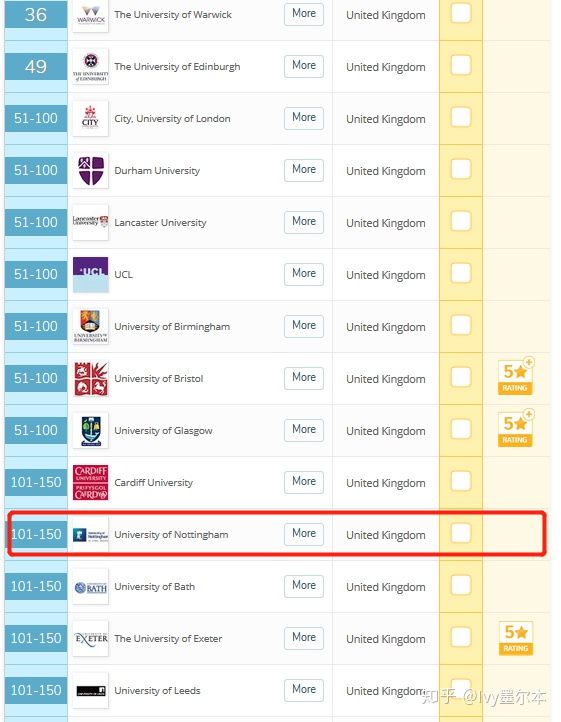Open The University of Exeter link
The height and width of the screenshot is (722, 561).
coord(168,639)
